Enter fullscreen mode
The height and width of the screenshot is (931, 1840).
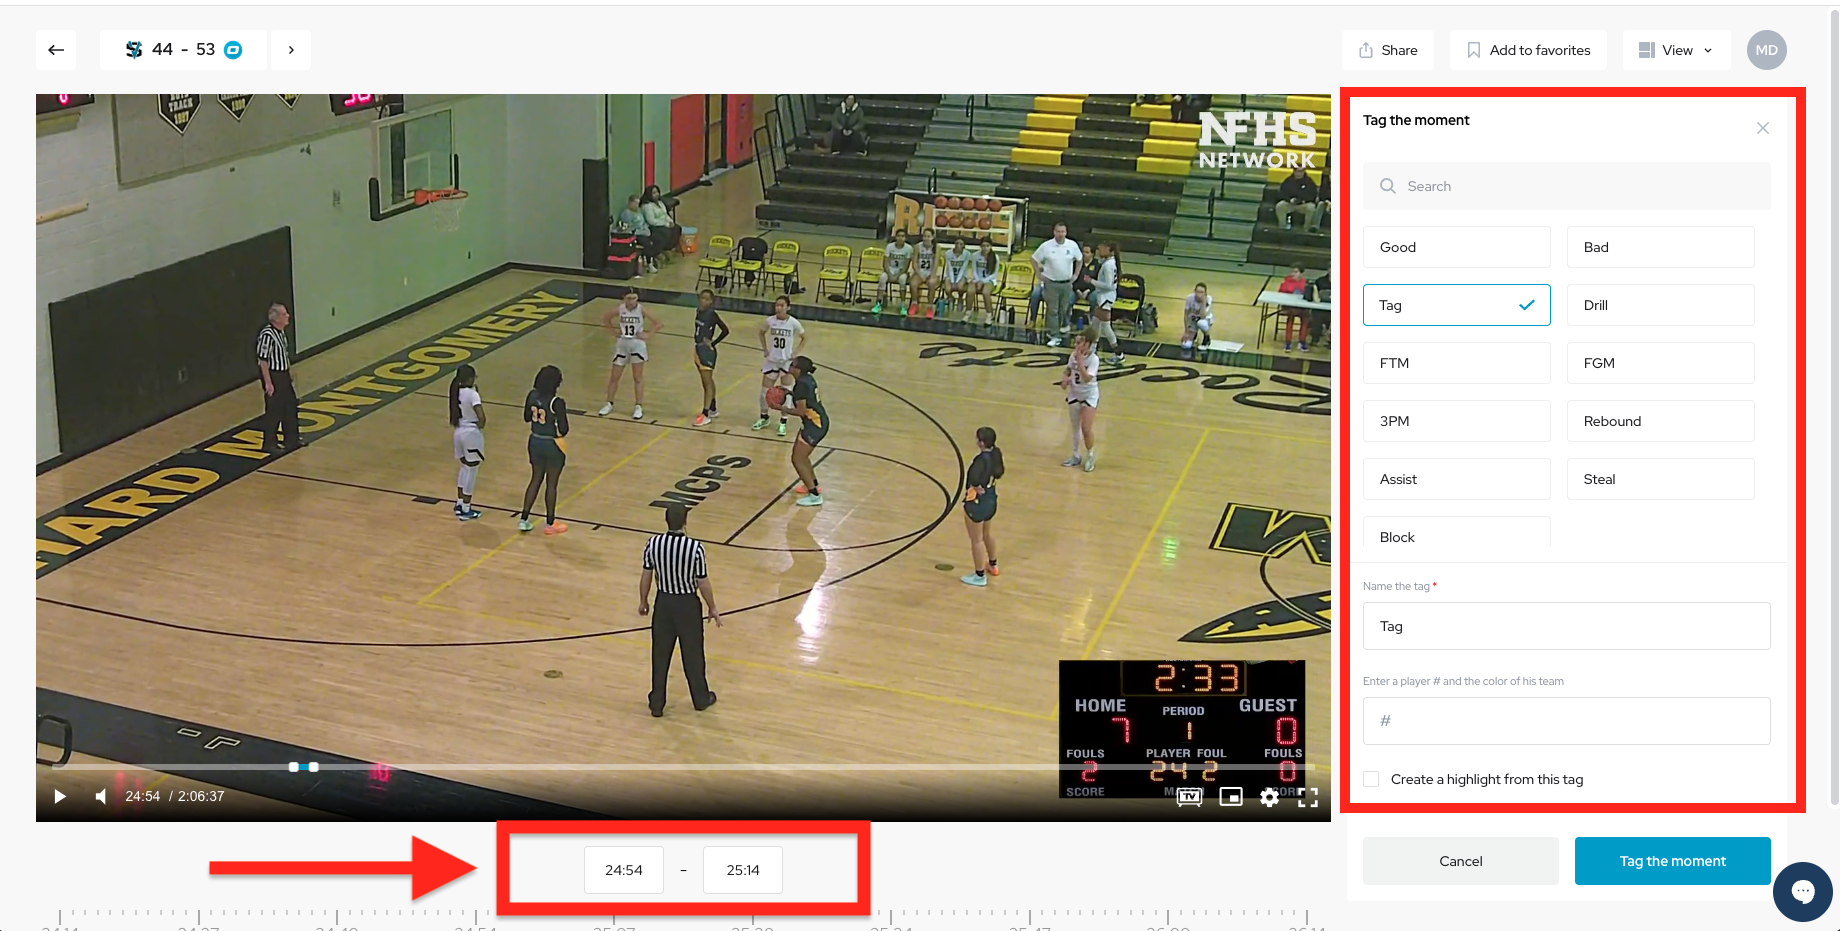(1308, 797)
